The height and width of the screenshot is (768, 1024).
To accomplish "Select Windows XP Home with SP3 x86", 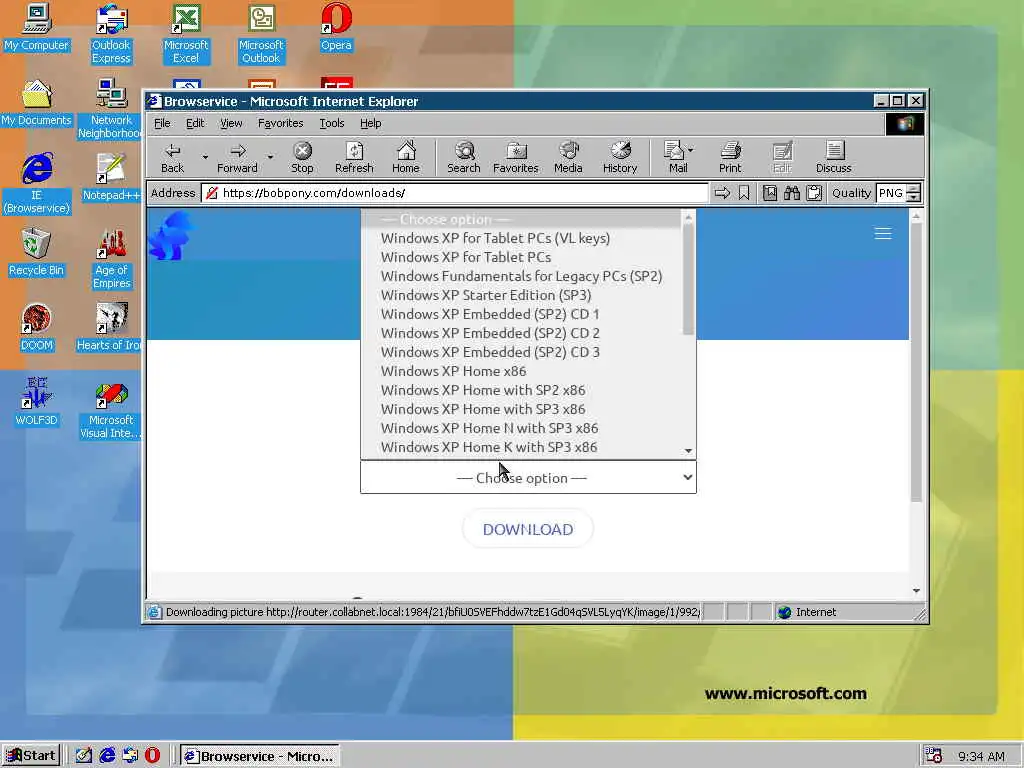I will (x=521, y=409).
